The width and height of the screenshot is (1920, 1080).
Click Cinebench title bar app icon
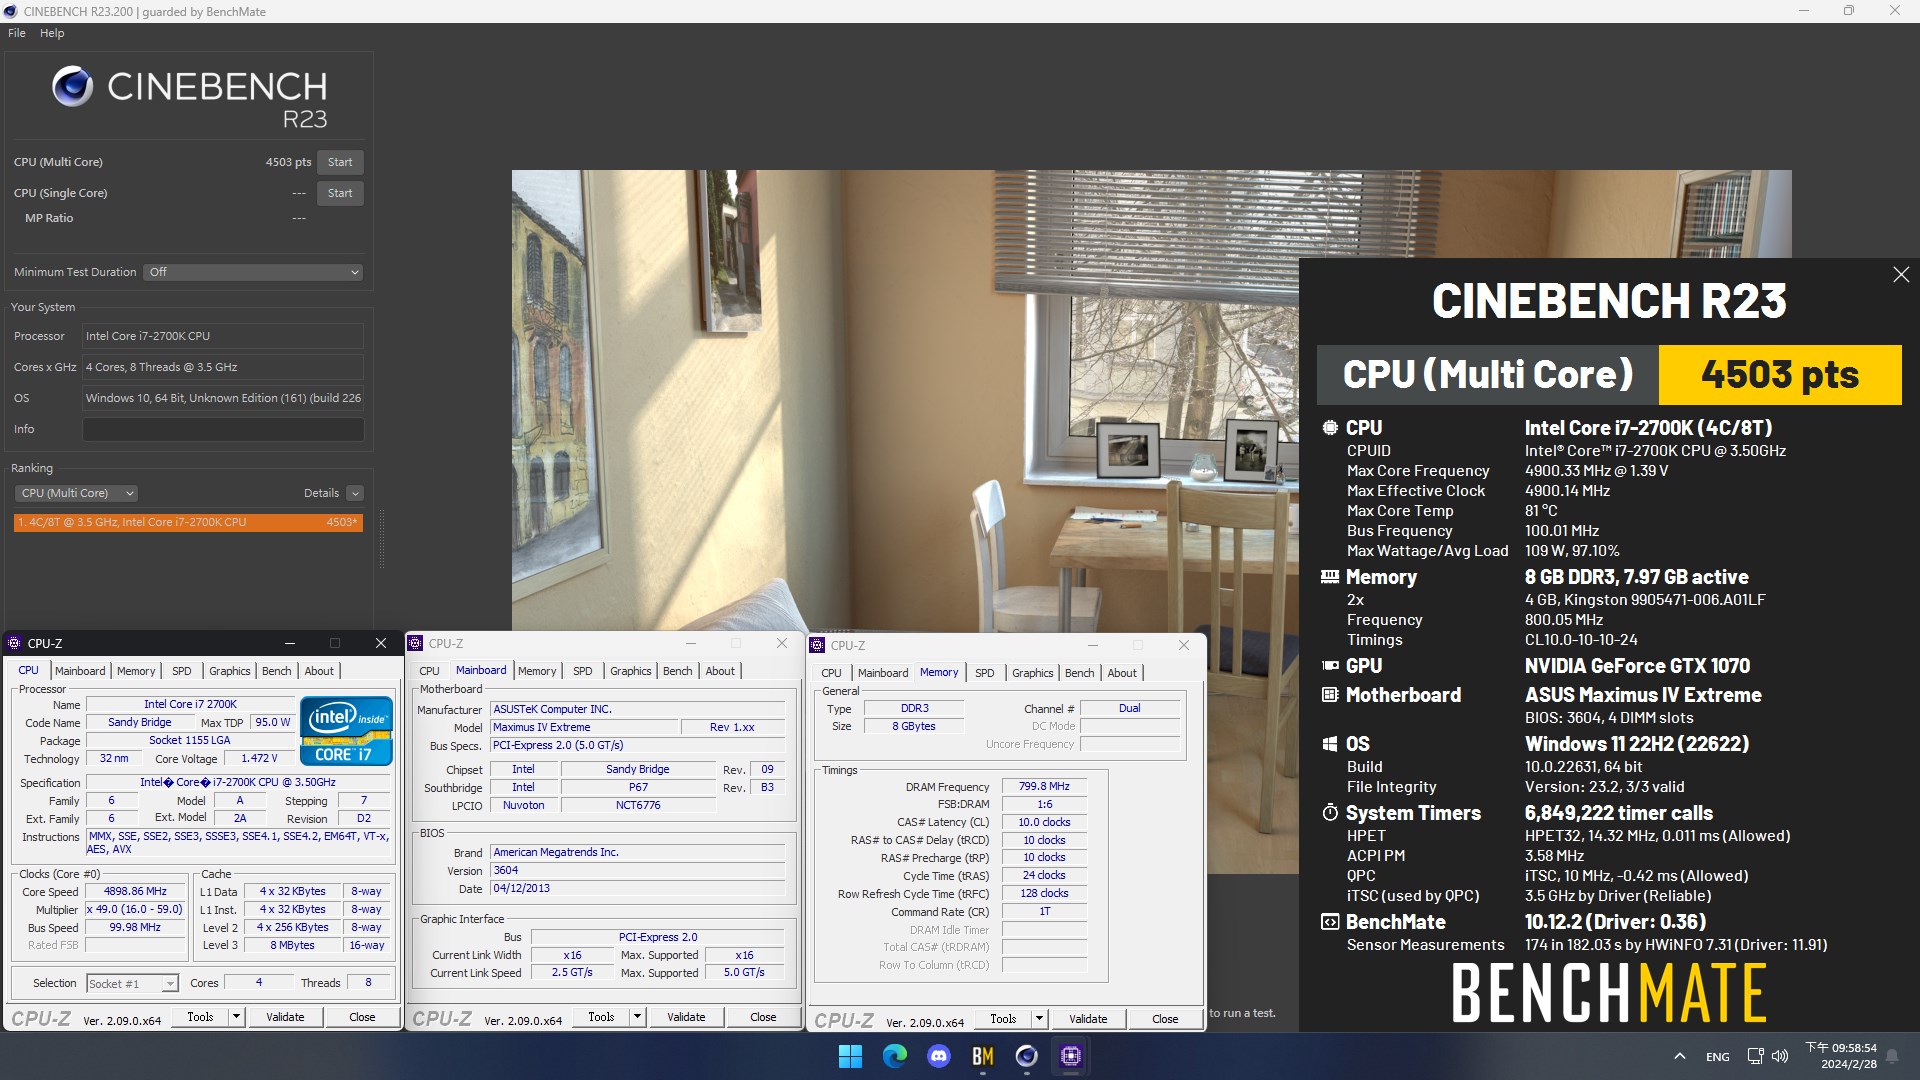(10, 11)
